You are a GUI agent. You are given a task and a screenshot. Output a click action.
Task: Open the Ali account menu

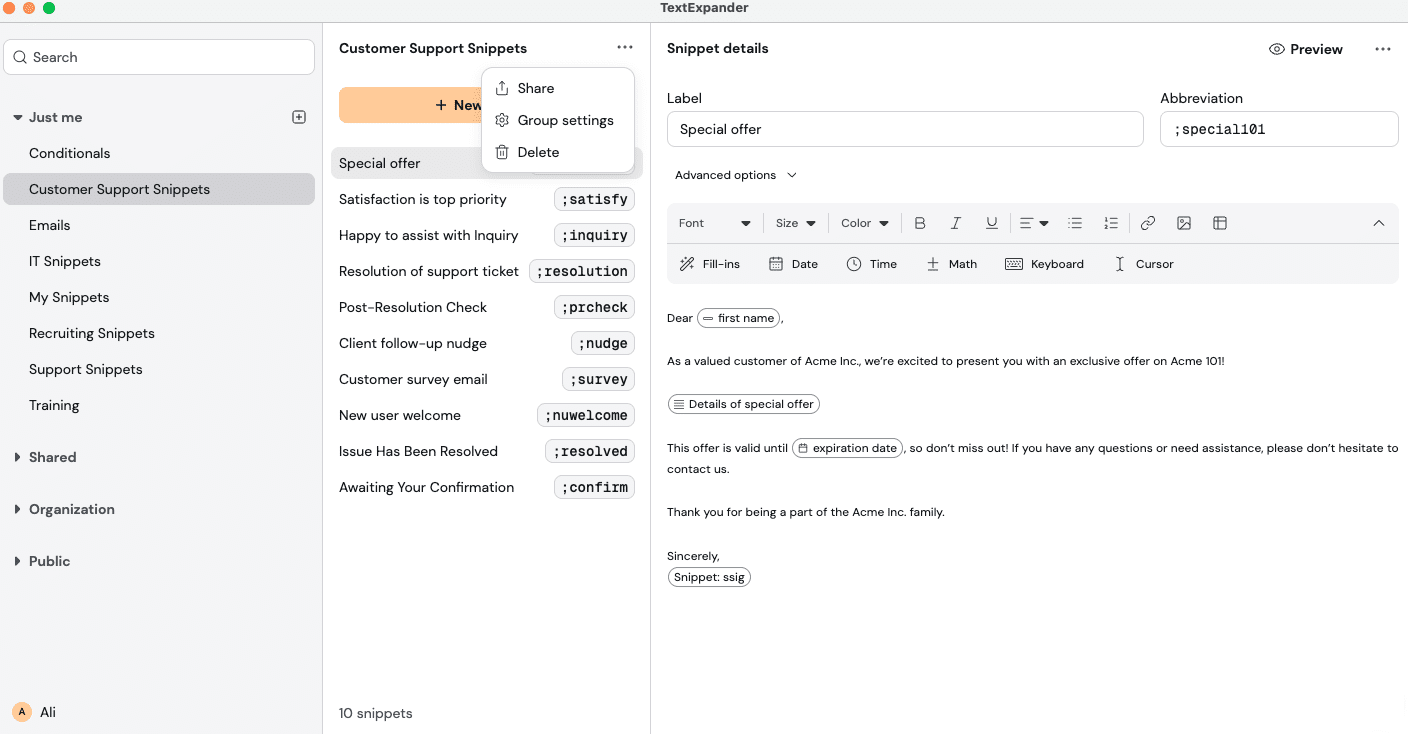35,712
